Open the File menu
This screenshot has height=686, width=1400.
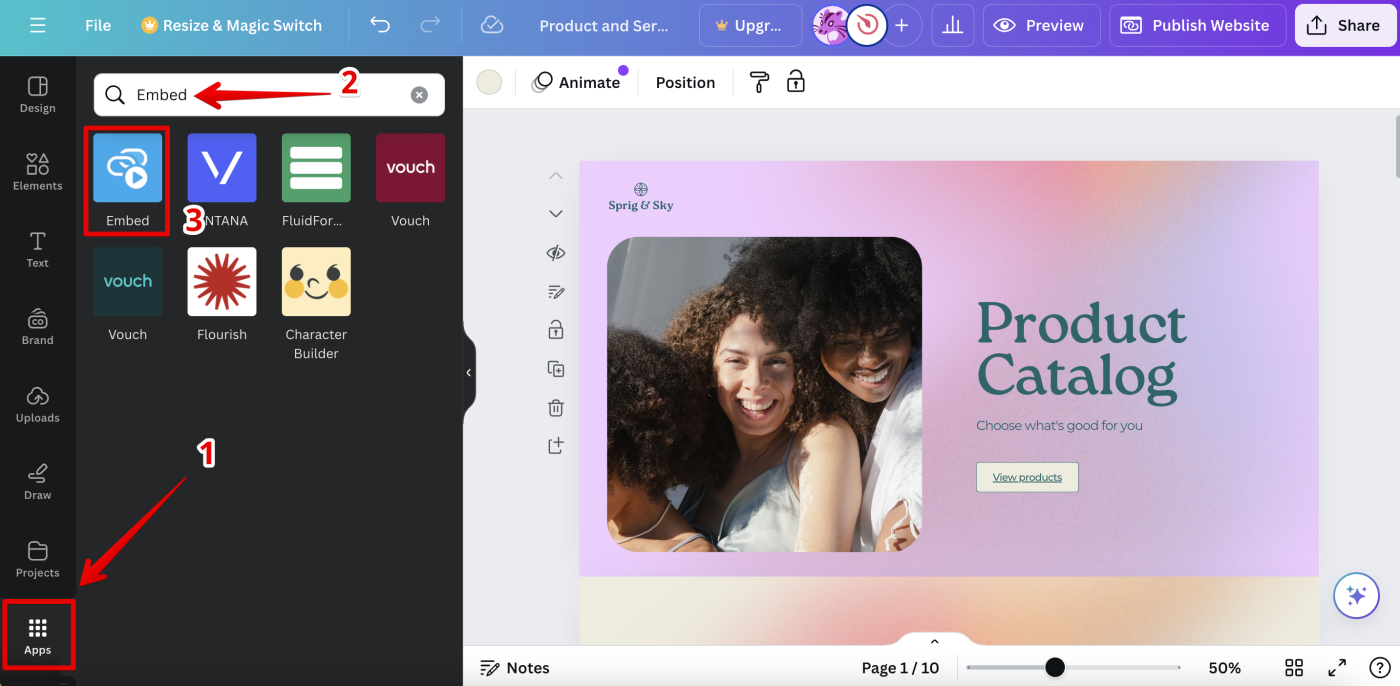pyautogui.click(x=98, y=25)
